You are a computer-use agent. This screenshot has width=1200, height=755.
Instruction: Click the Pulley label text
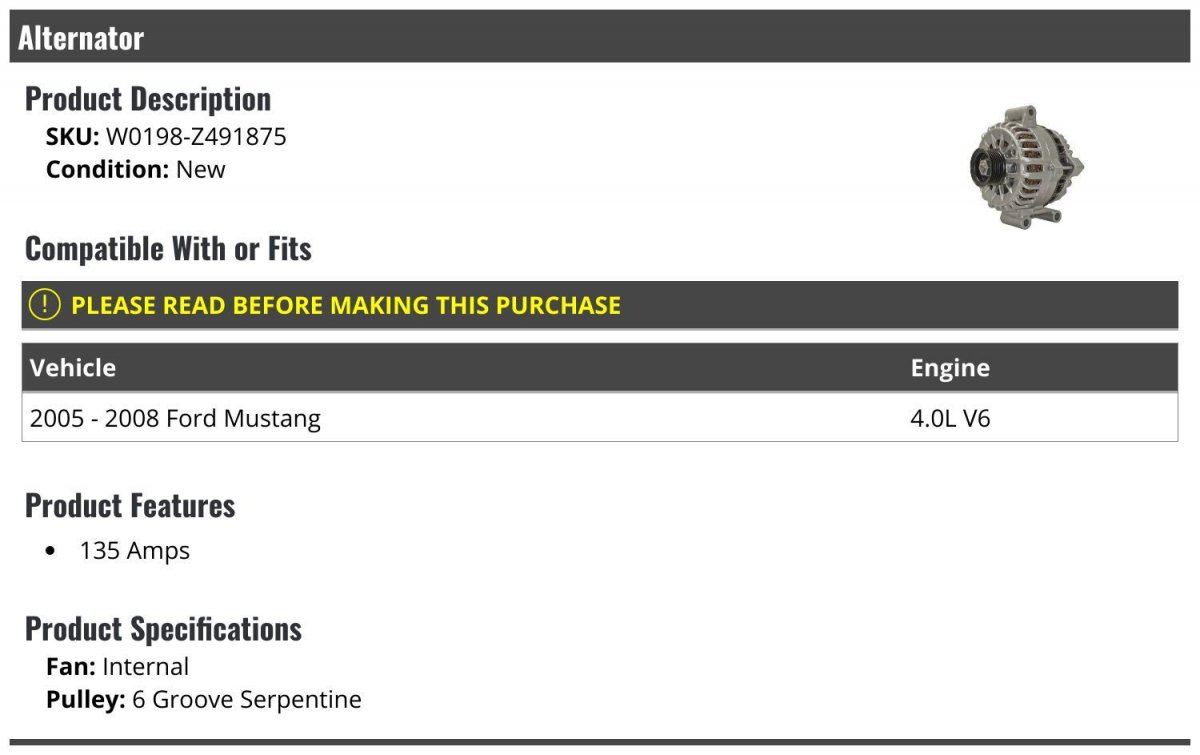pos(86,699)
